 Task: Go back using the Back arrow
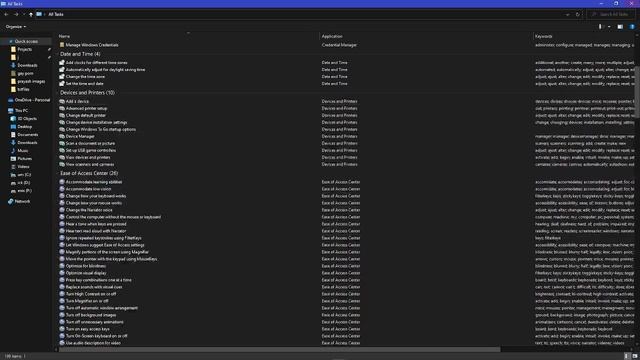pos(7,14)
